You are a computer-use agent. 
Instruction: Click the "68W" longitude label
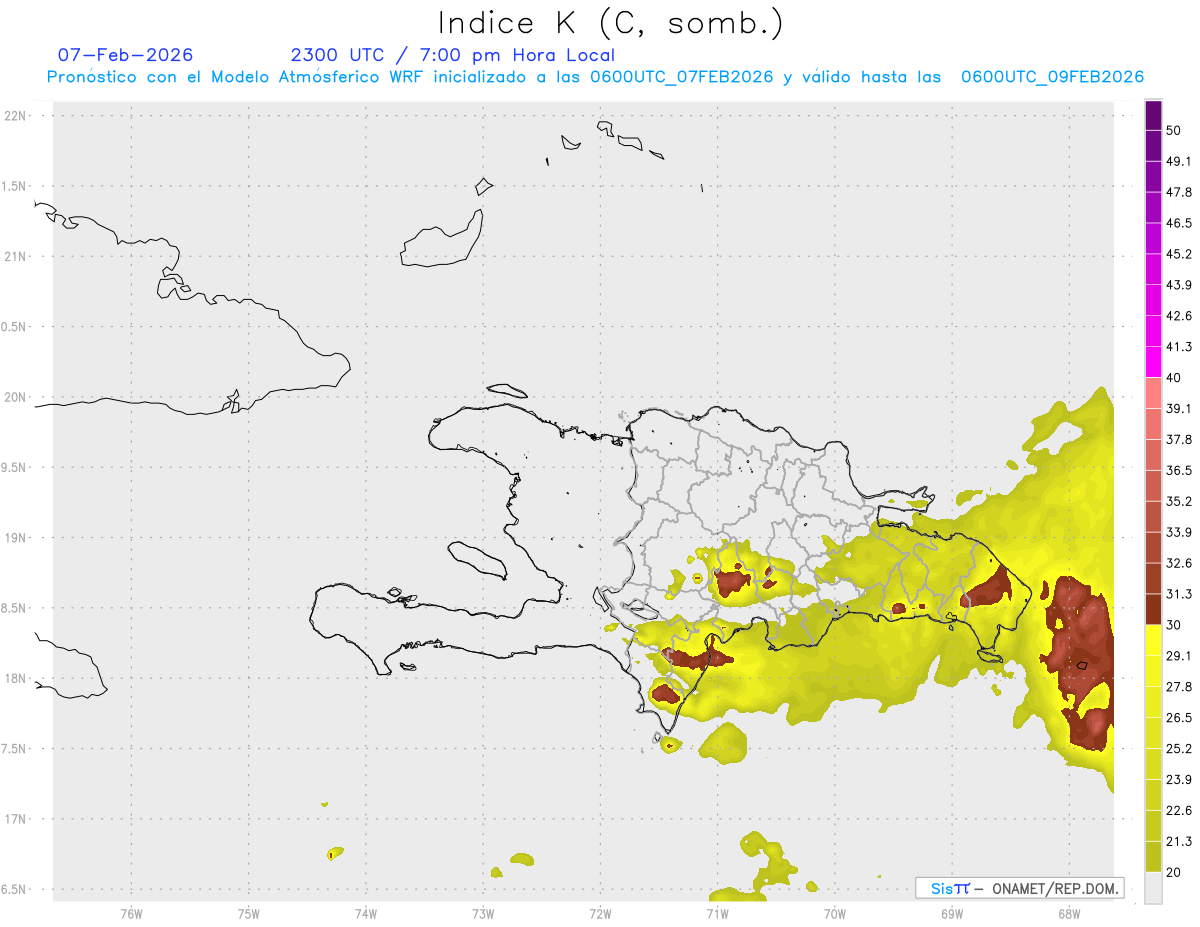[1068, 914]
